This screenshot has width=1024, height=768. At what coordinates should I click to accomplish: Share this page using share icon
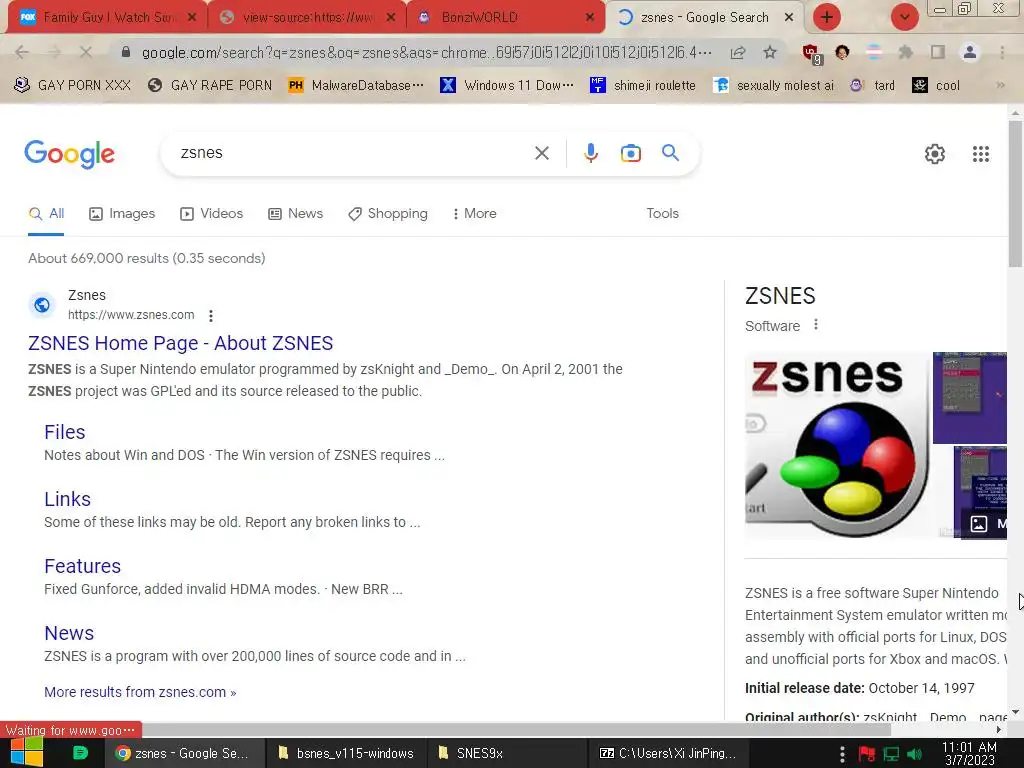click(x=738, y=52)
